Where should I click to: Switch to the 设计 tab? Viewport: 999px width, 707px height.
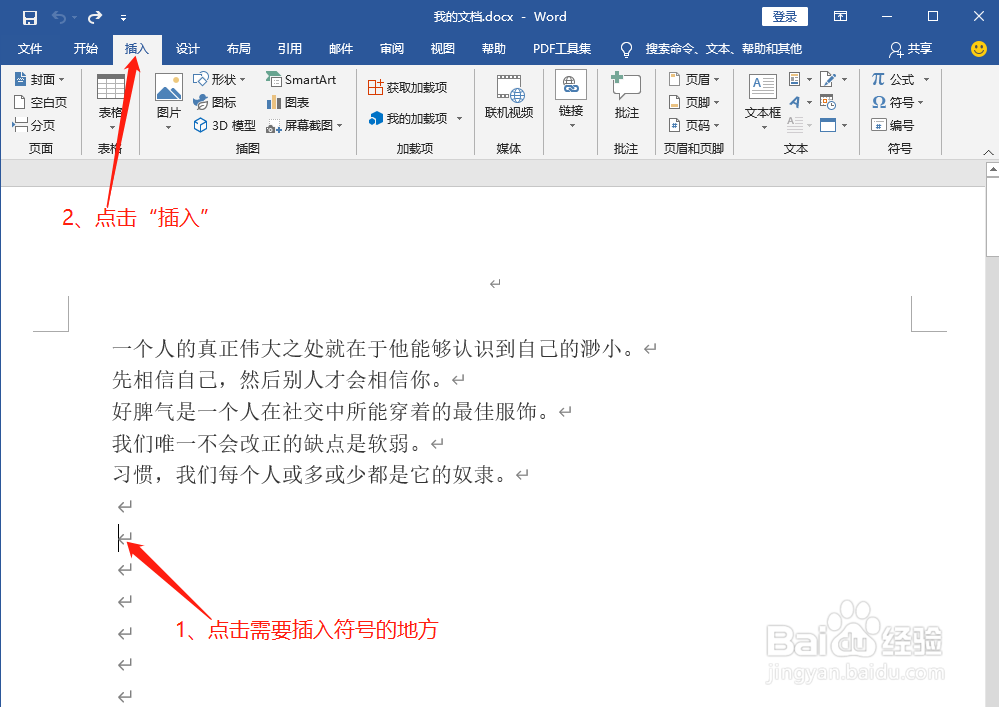(x=187, y=49)
